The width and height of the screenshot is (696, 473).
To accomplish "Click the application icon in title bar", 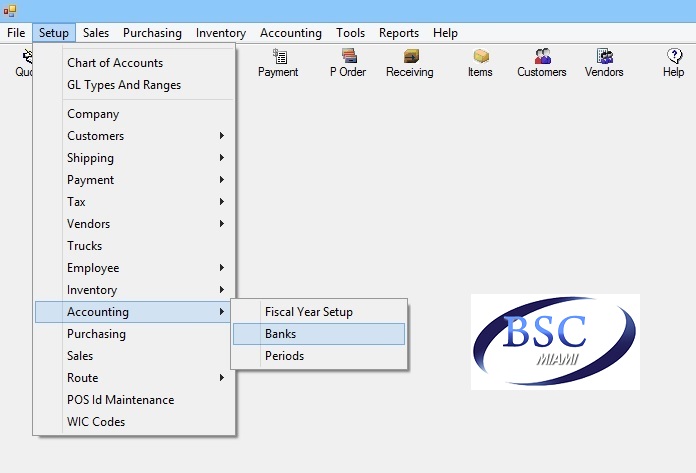I will point(10,10).
